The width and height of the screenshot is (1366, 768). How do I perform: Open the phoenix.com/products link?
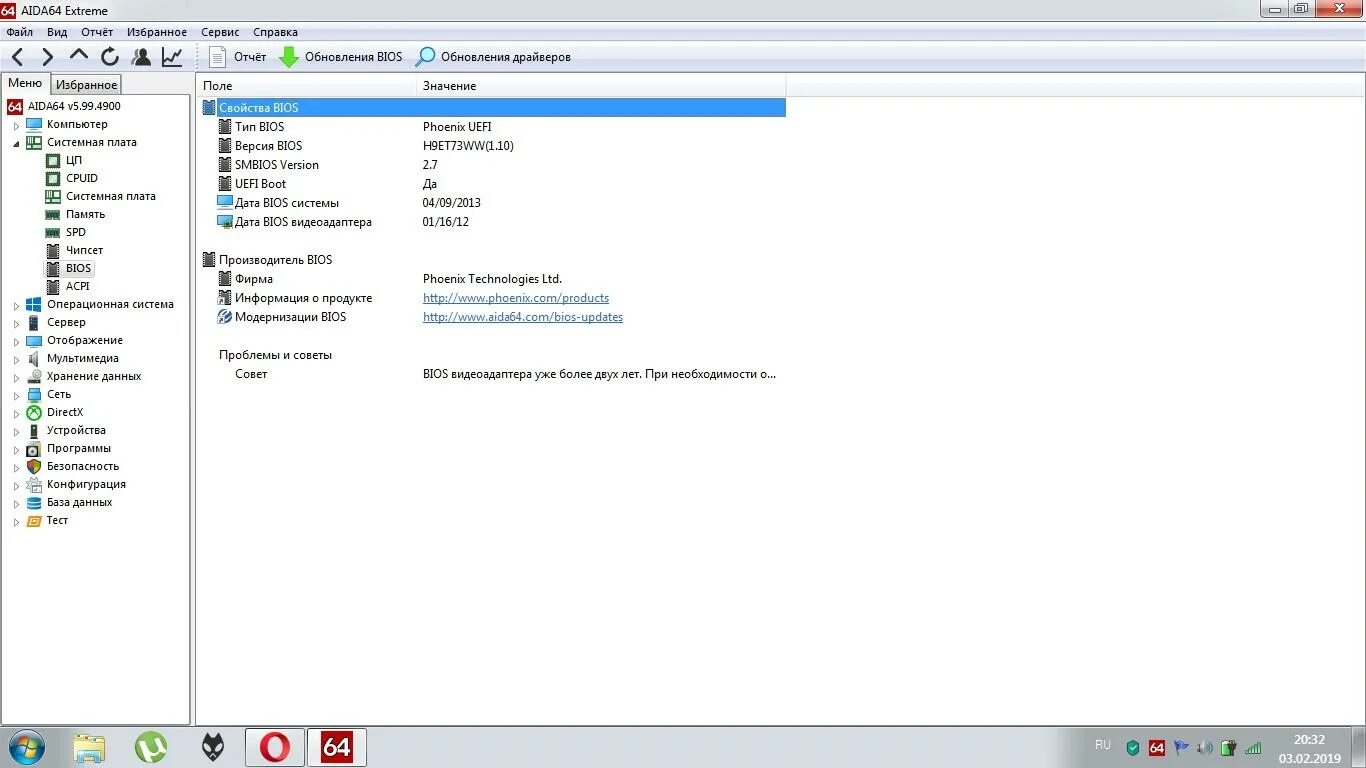click(515, 297)
